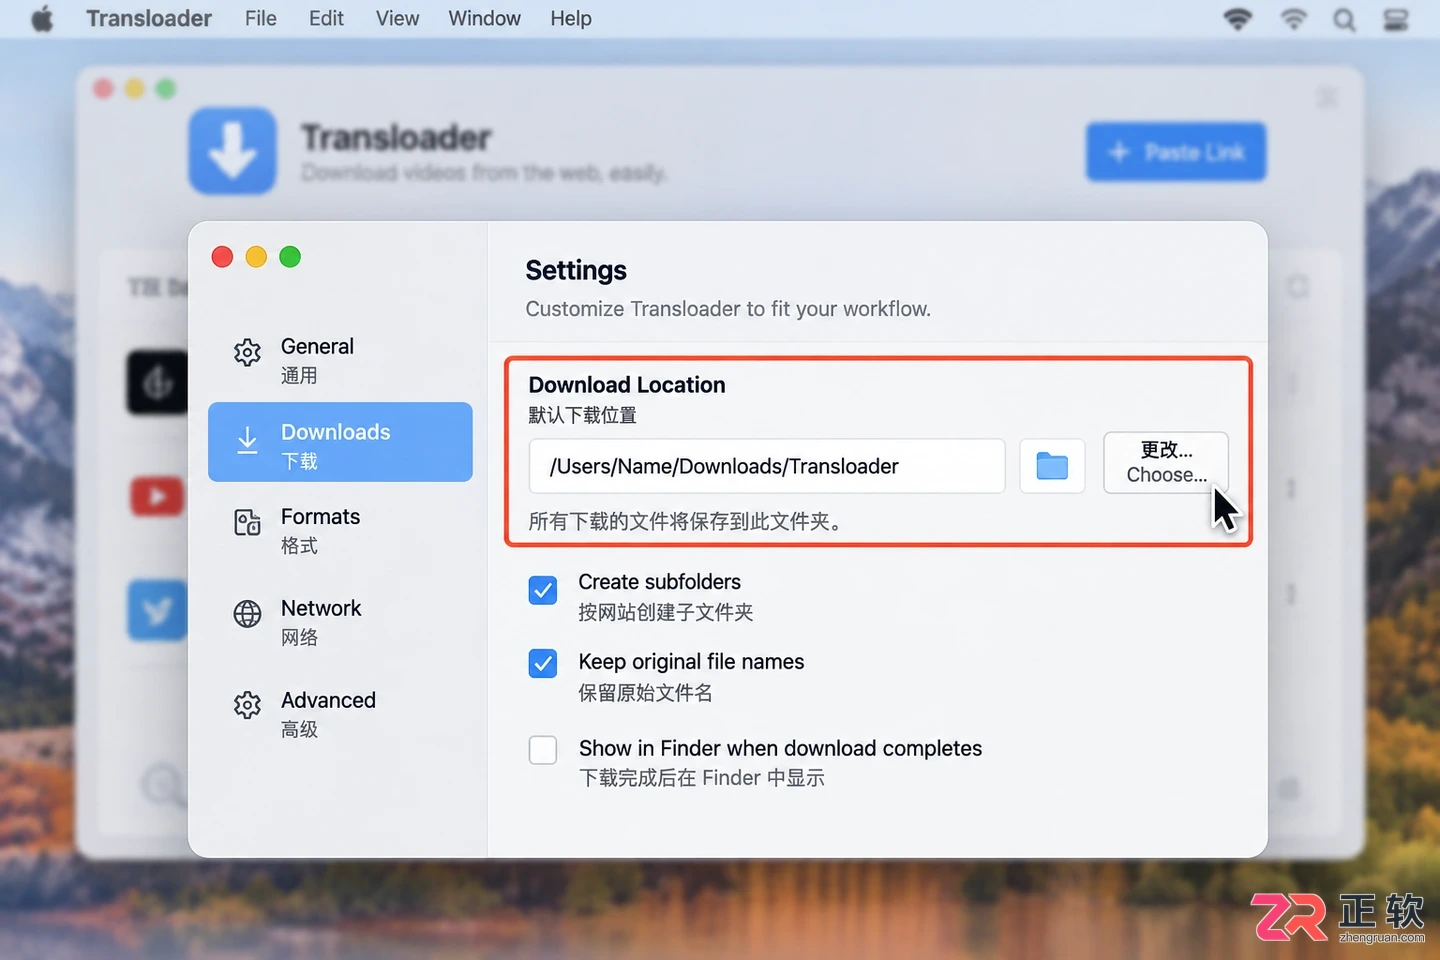Image resolution: width=1440 pixels, height=960 pixels.
Task: Open the Window menu
Action: (484, 19)
